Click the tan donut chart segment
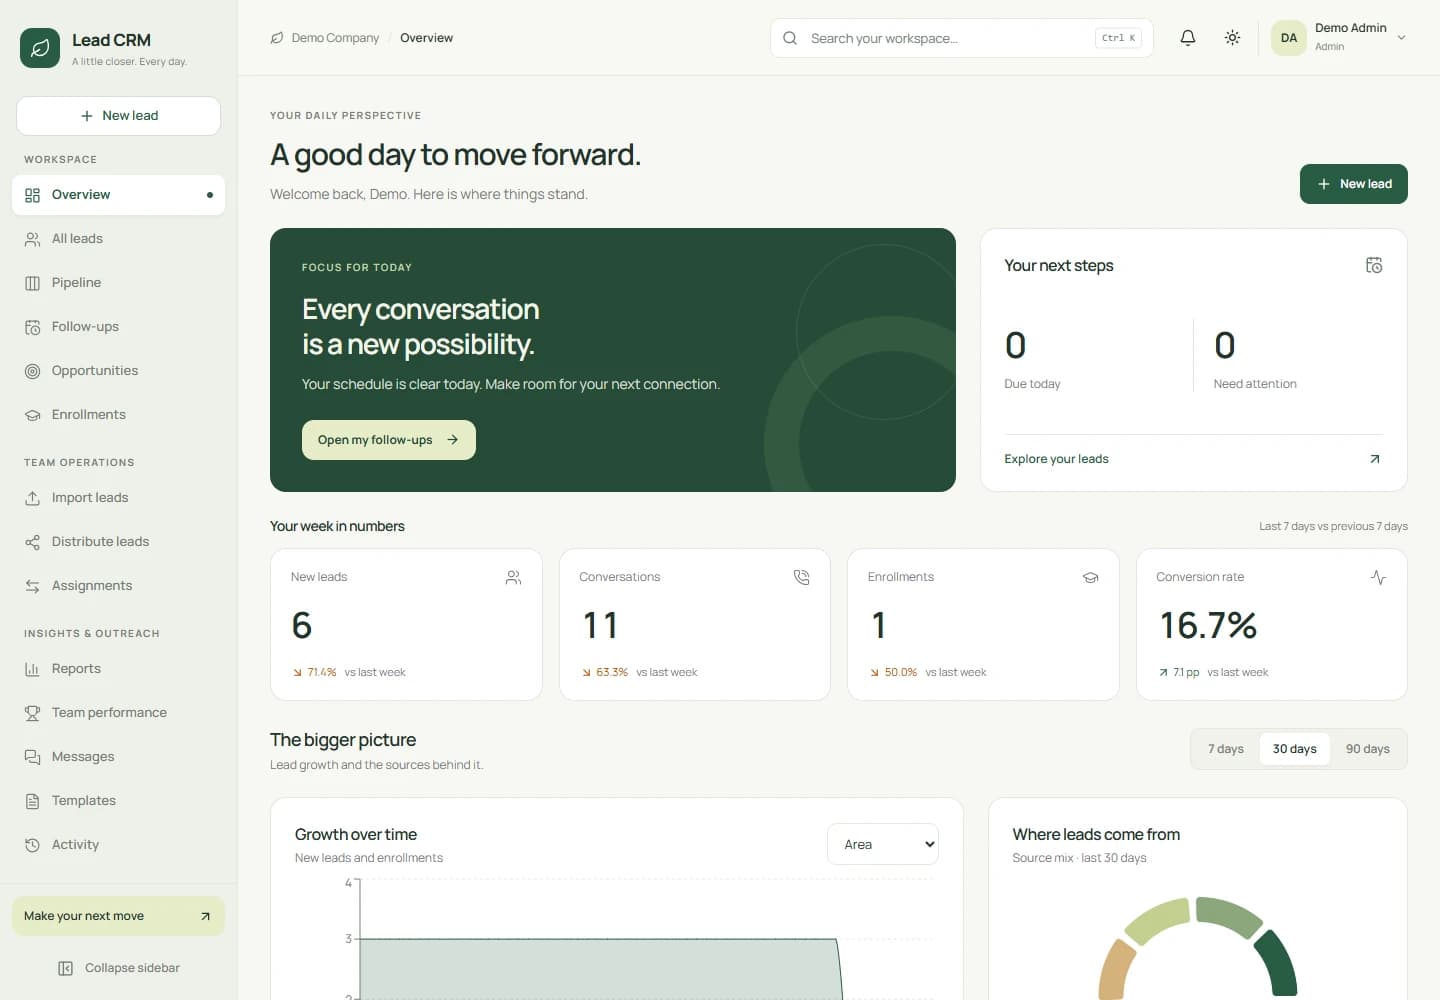This screenshot has width=1440, height=1000. point(1116,971)
